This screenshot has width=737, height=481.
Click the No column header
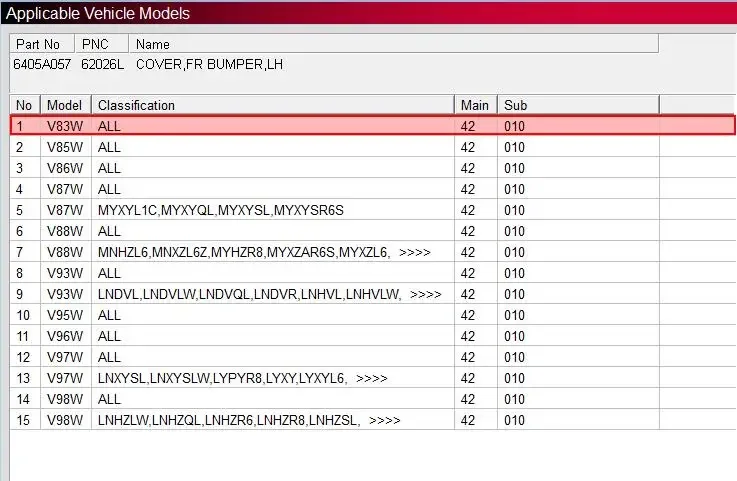click(25, 105)
